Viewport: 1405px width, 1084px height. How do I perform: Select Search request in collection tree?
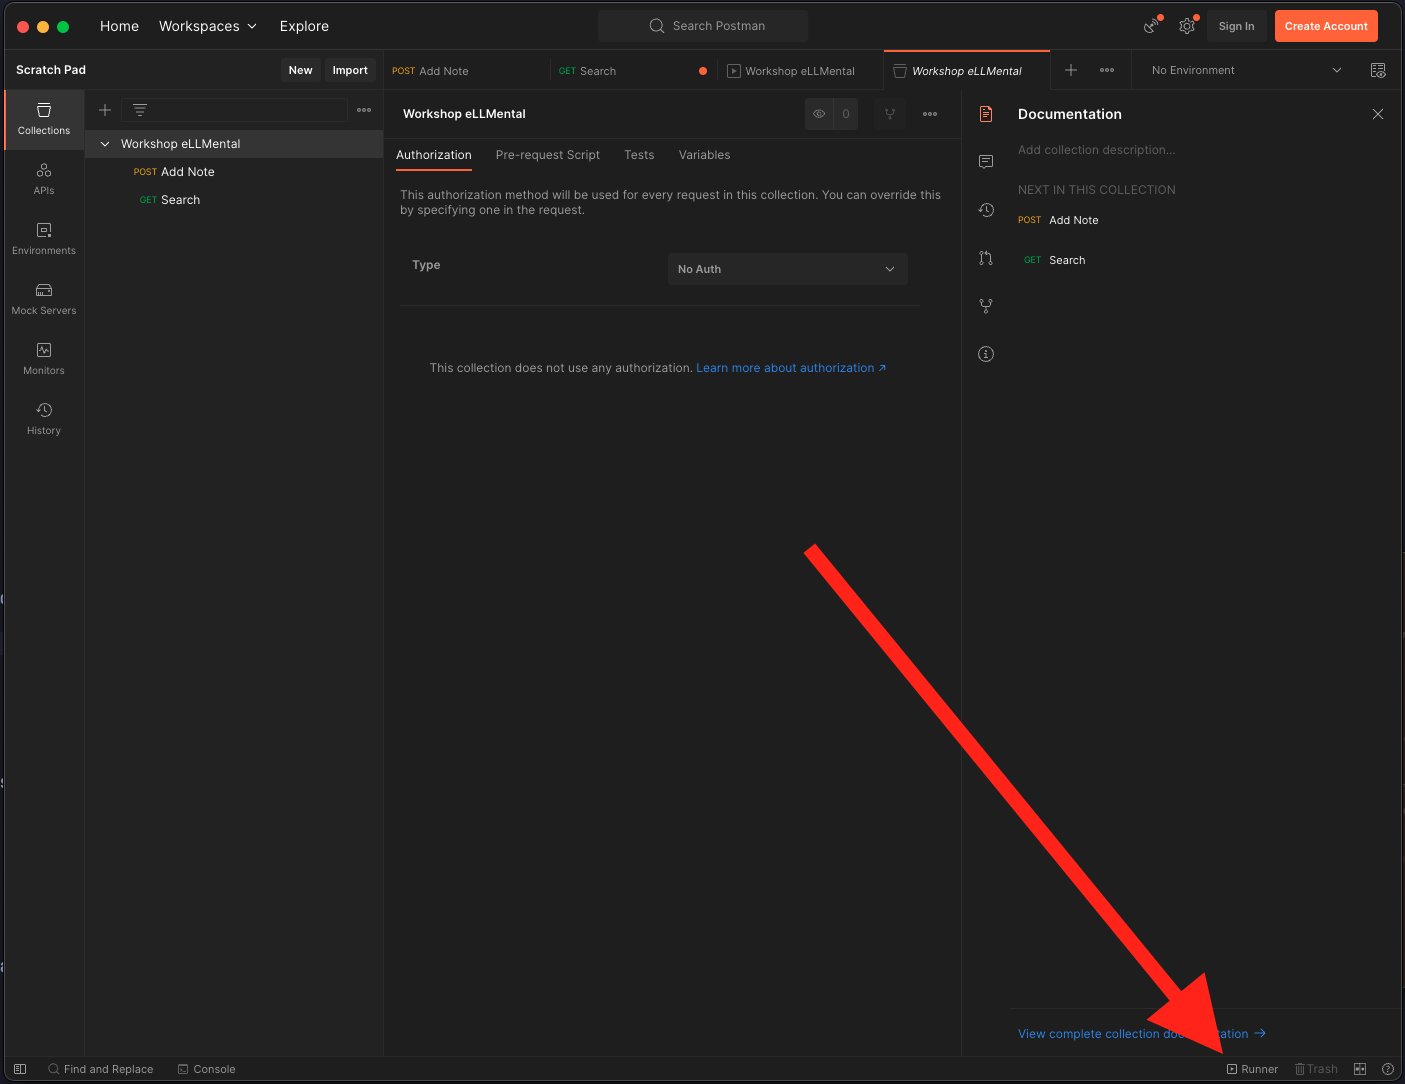pyautogui.click(x=234, y=200)
